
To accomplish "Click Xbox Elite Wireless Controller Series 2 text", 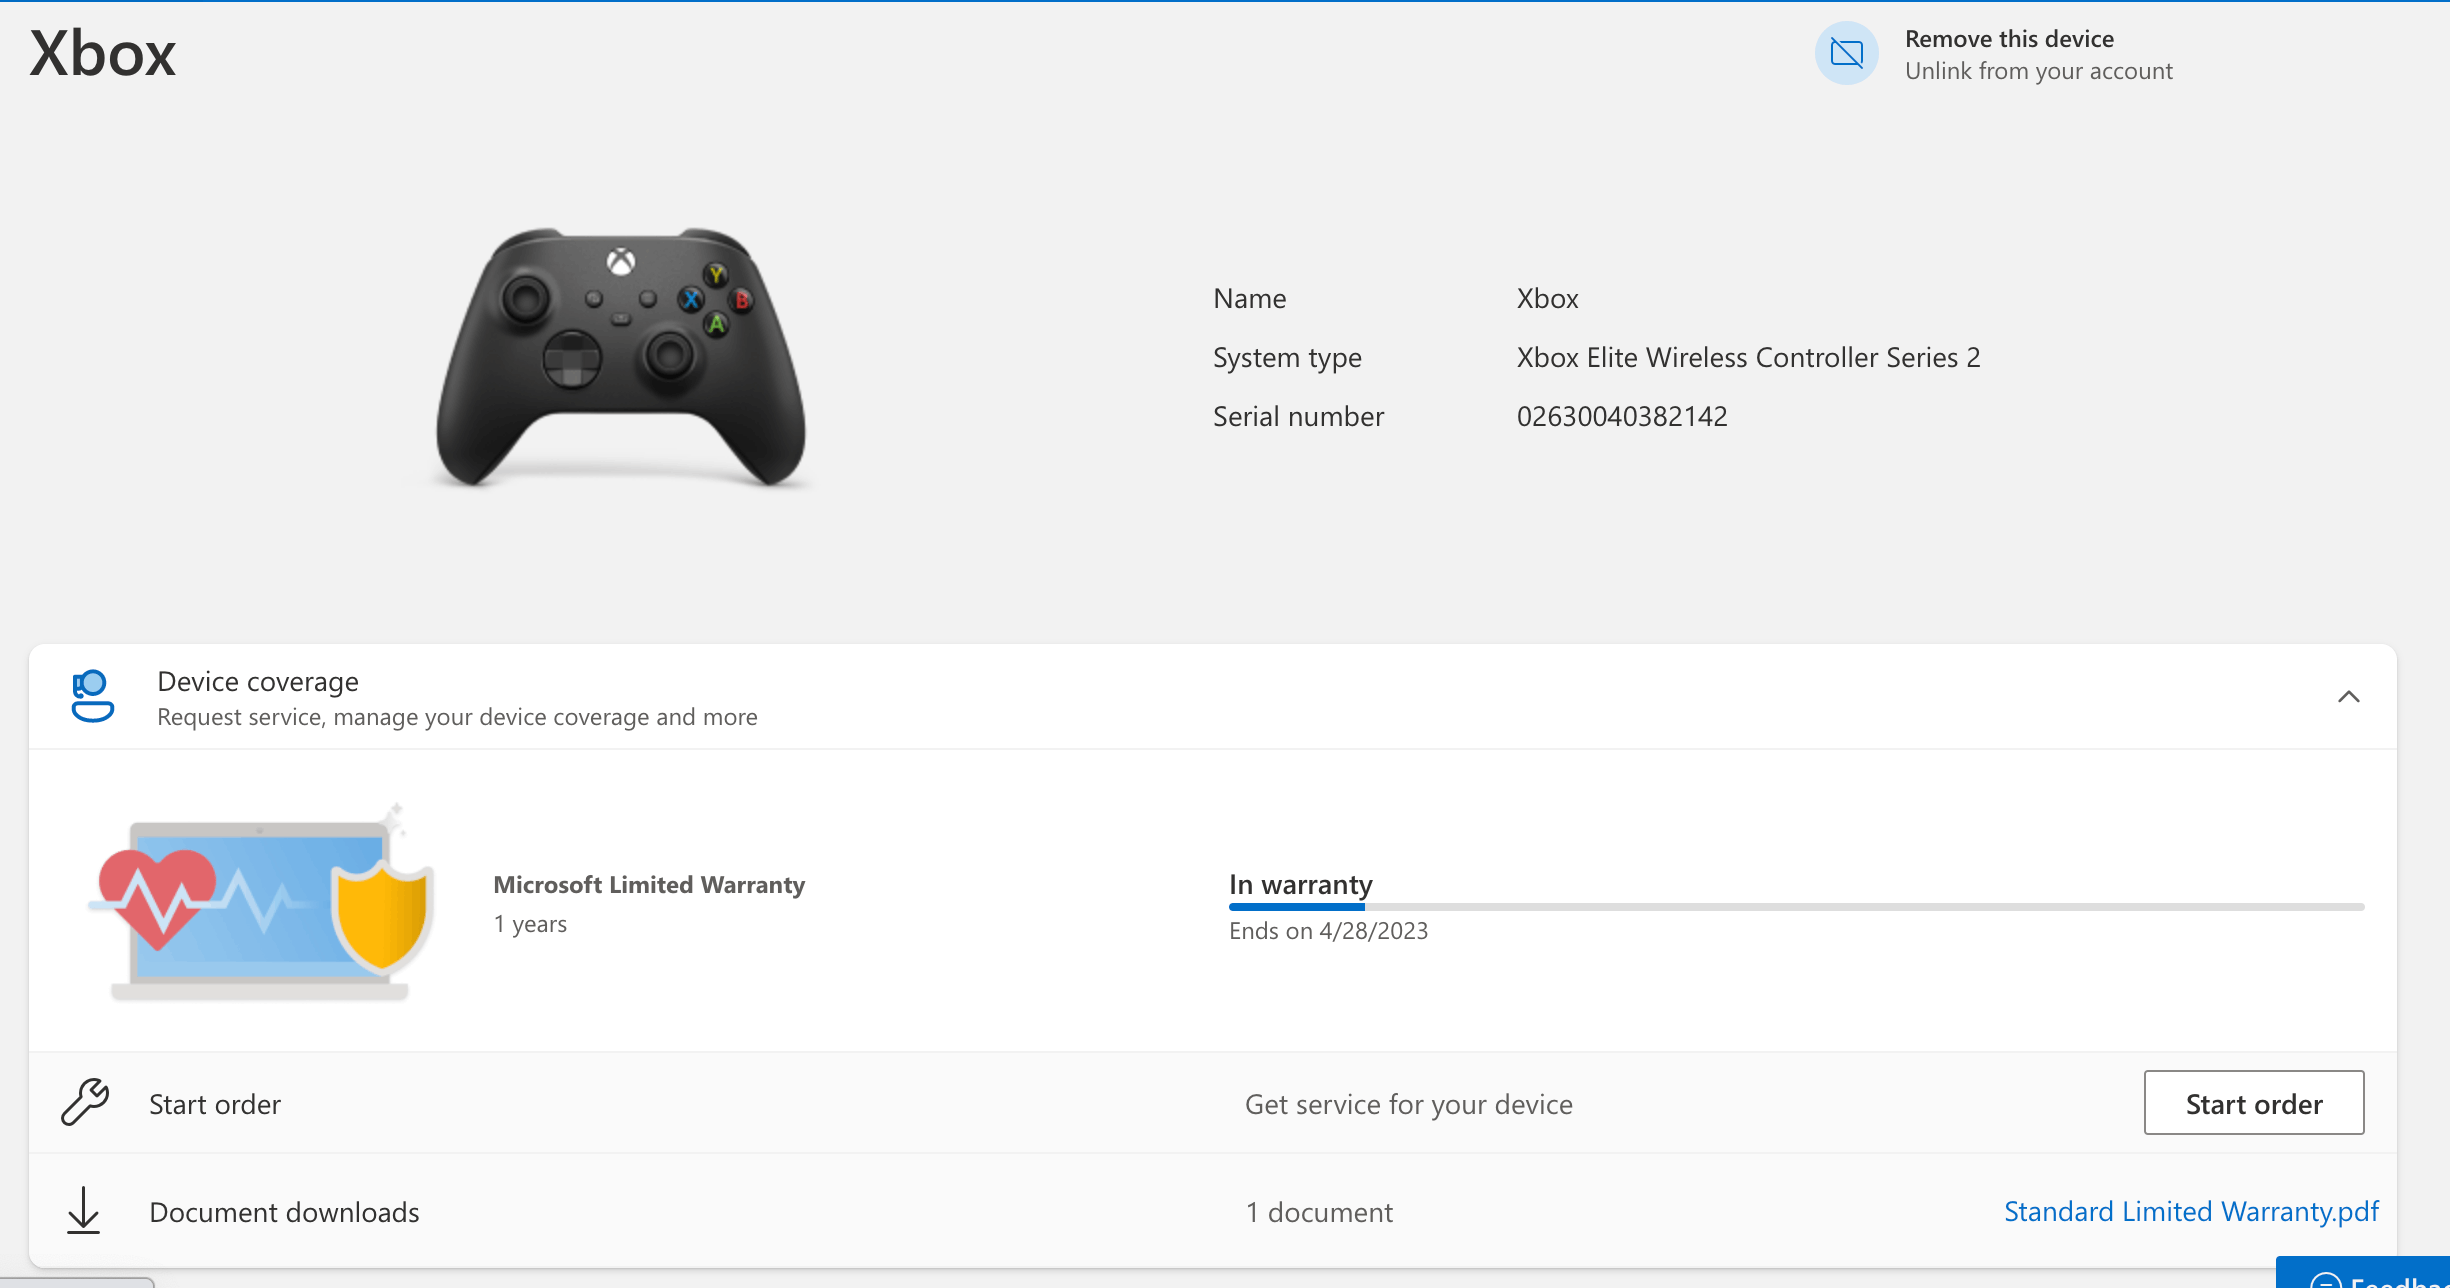I will (1748, 357).
